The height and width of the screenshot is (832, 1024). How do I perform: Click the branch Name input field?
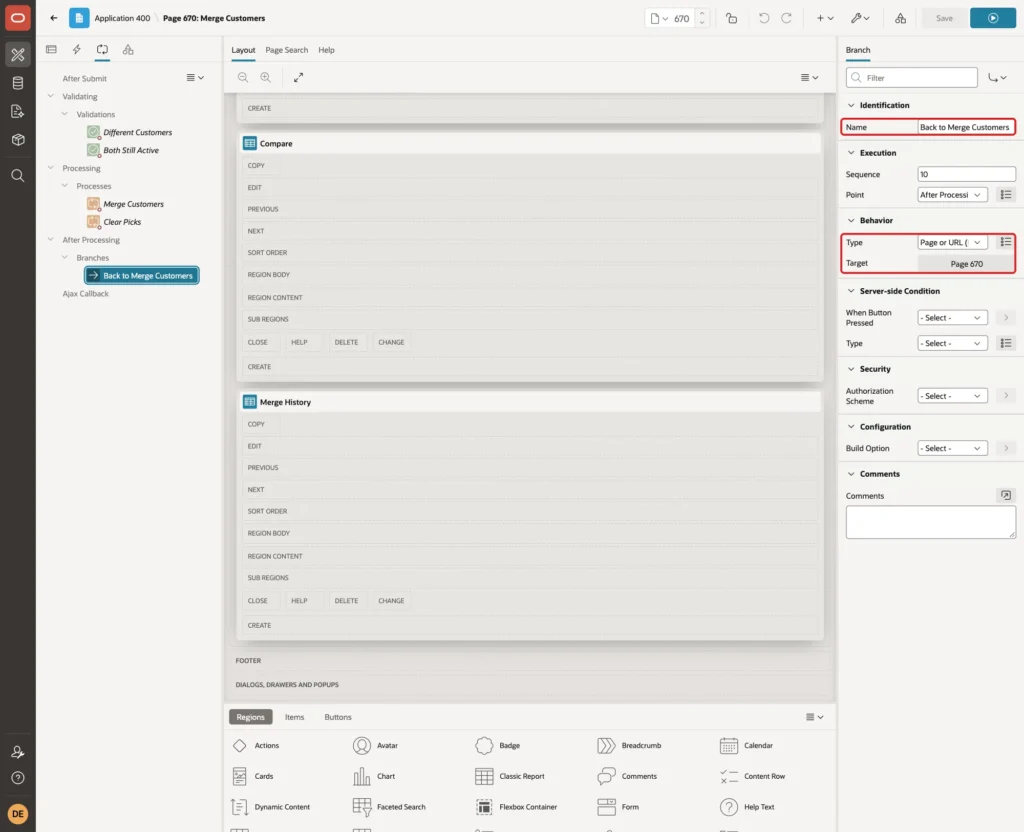click(965, 127)
